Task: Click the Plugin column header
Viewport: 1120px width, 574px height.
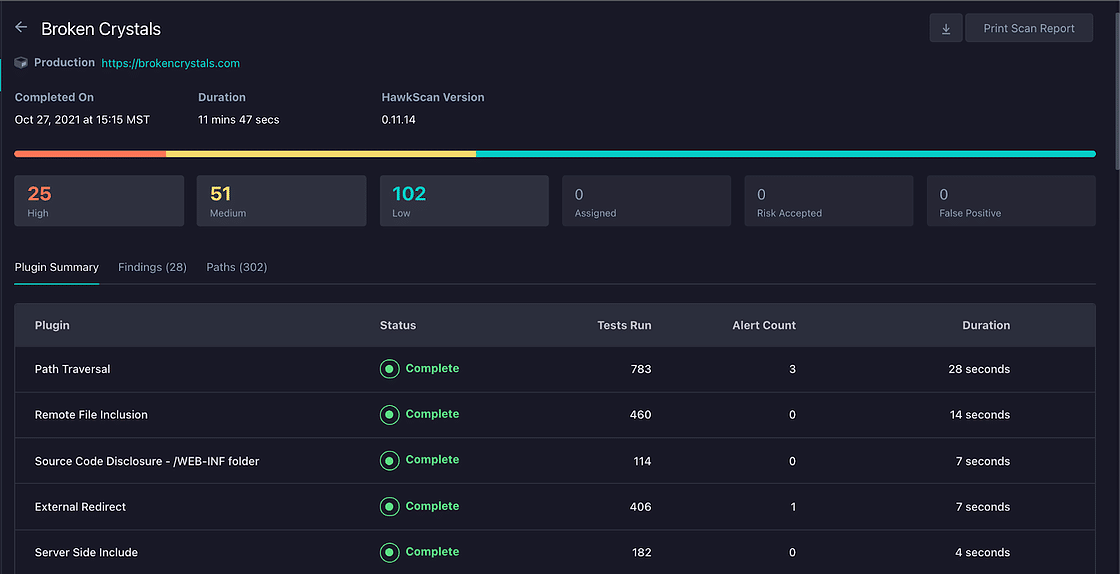Action: (52, 326)
